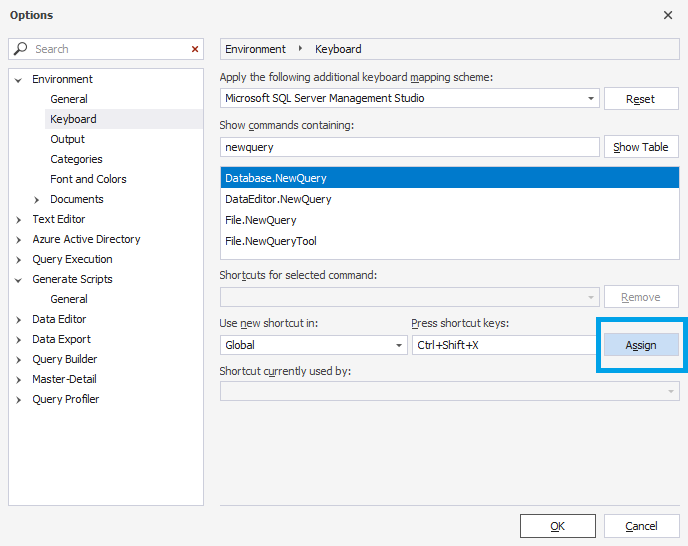Expand the Master-Detail node
Image resolution: width=688 pixels, height=546 pixels.
tap(18, 380)
